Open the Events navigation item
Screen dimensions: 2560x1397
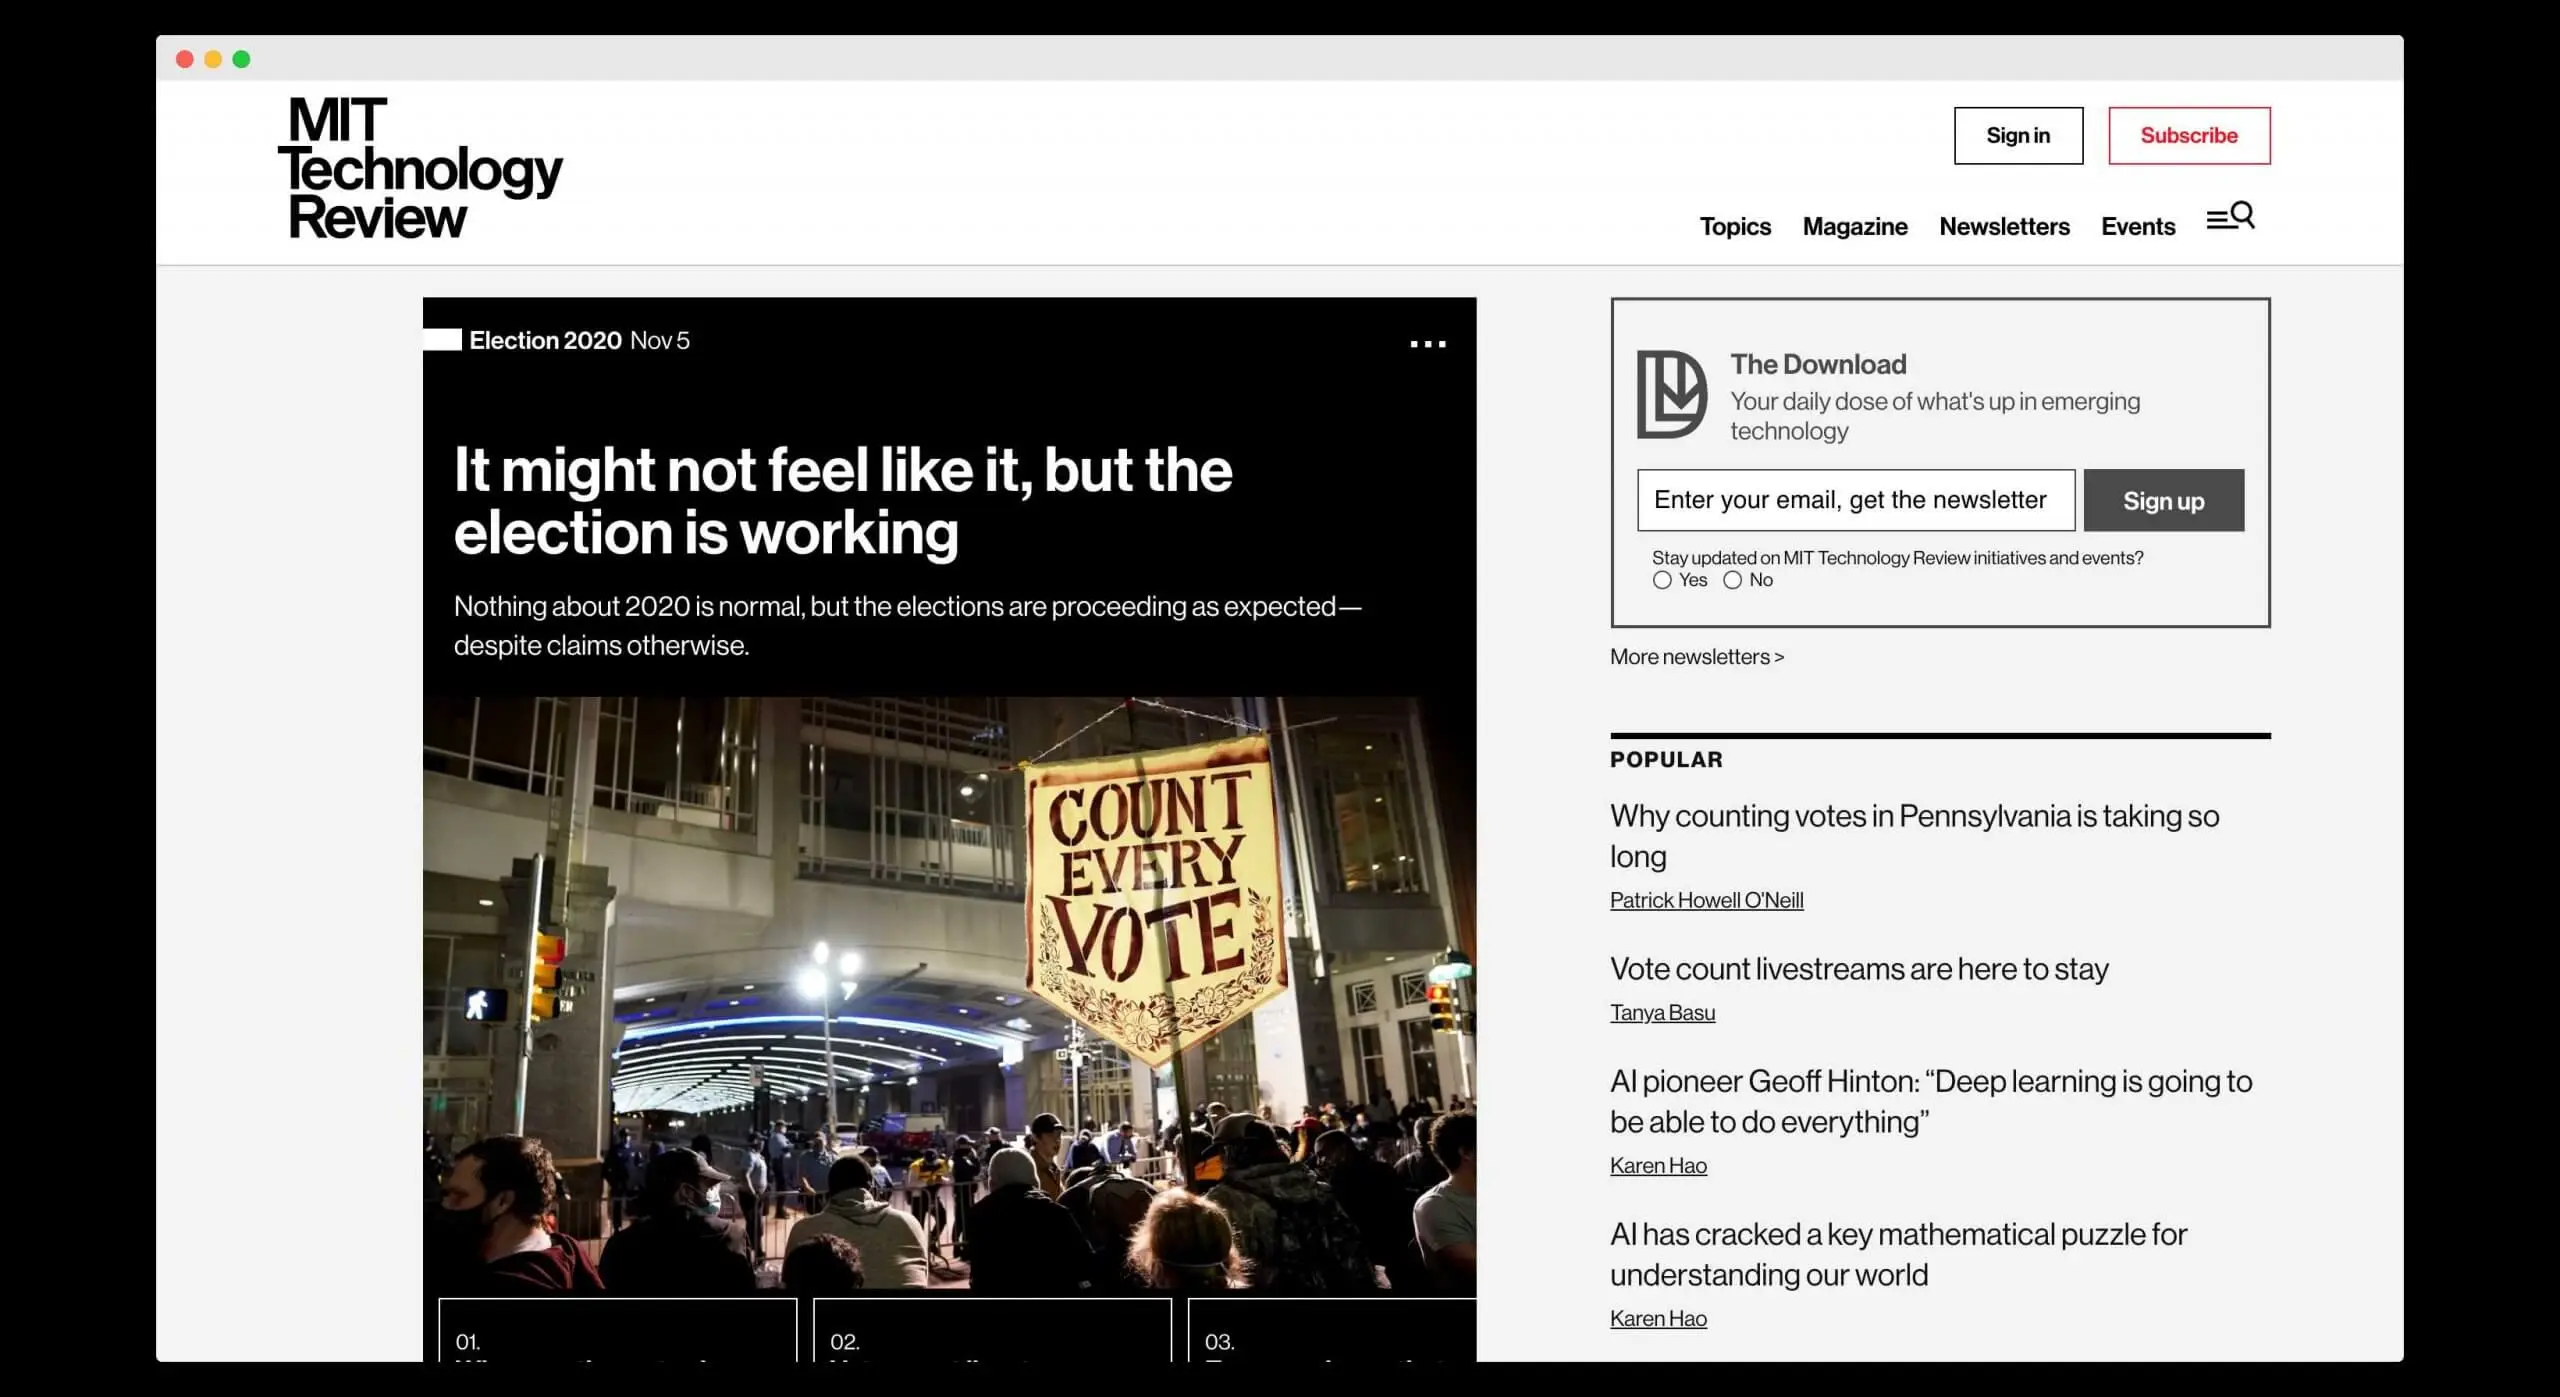point(2137,227)
